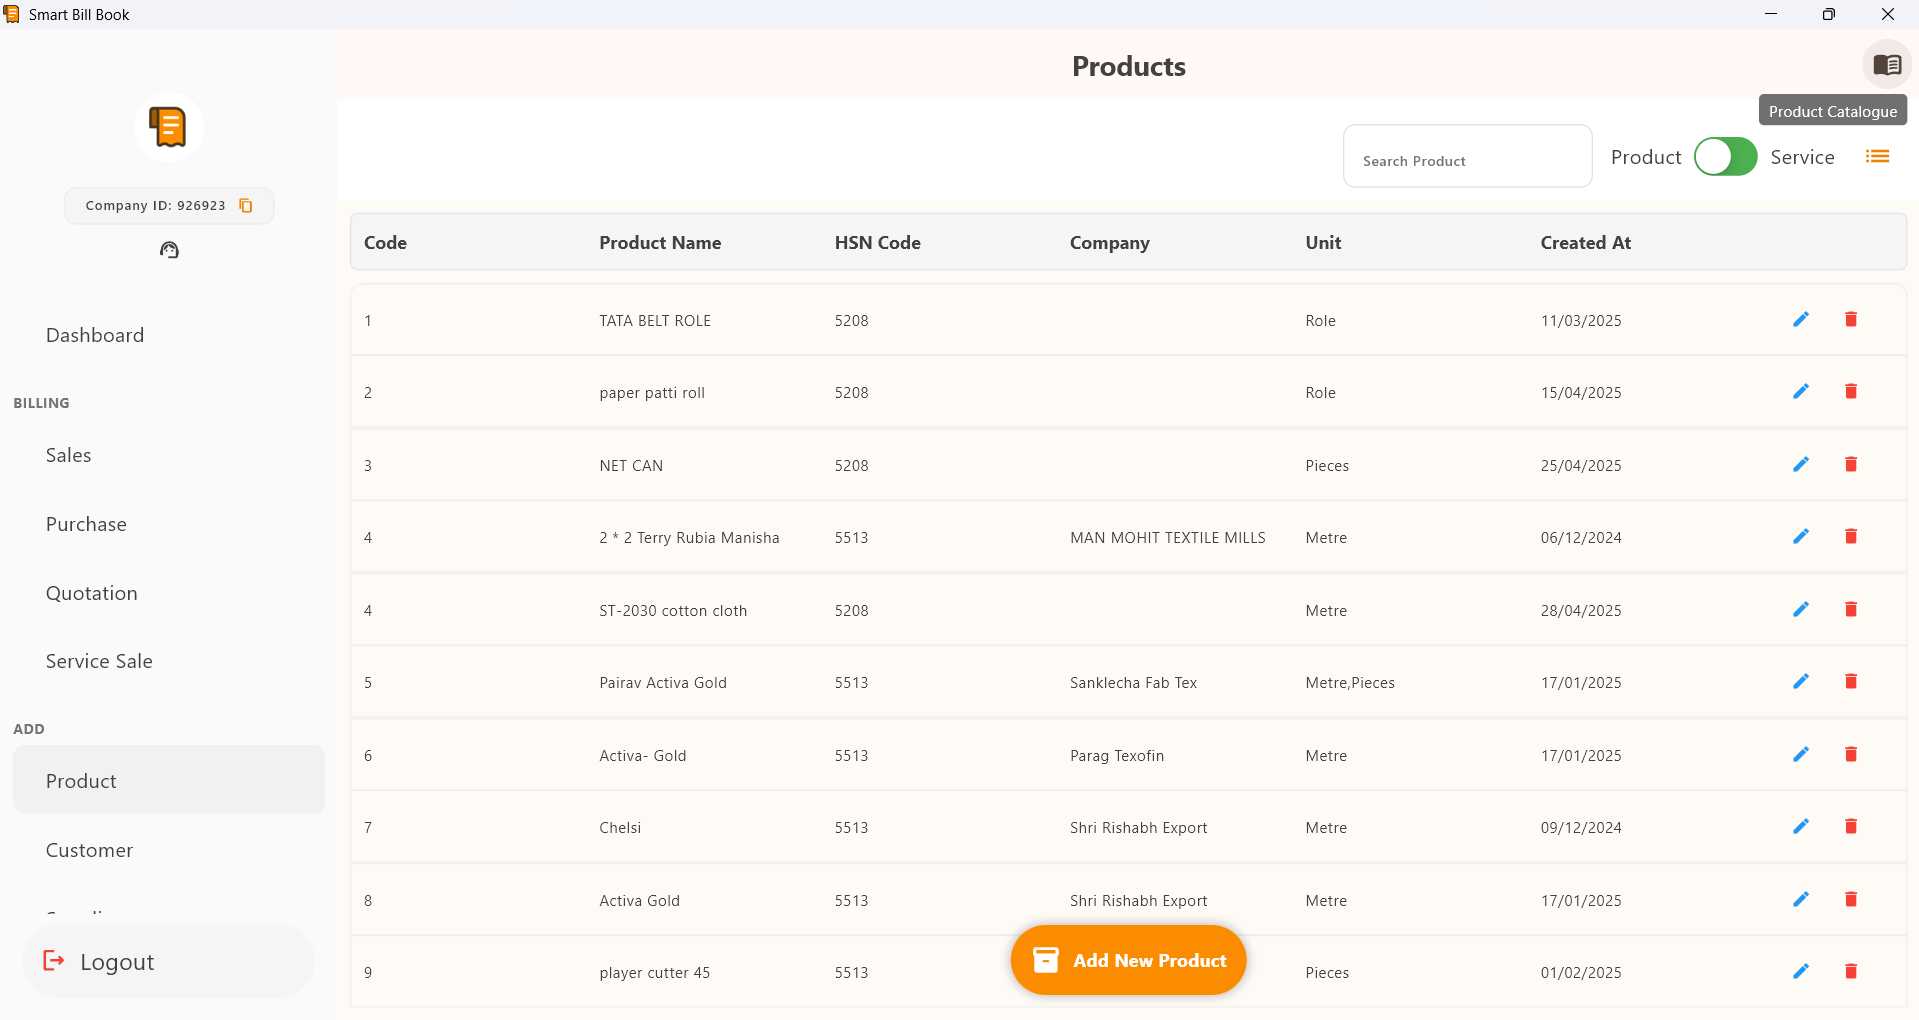The height and width of the screenshot is (1020, 1919).
Task: Delete the paper patti roll product
Action: (1850, 392)
